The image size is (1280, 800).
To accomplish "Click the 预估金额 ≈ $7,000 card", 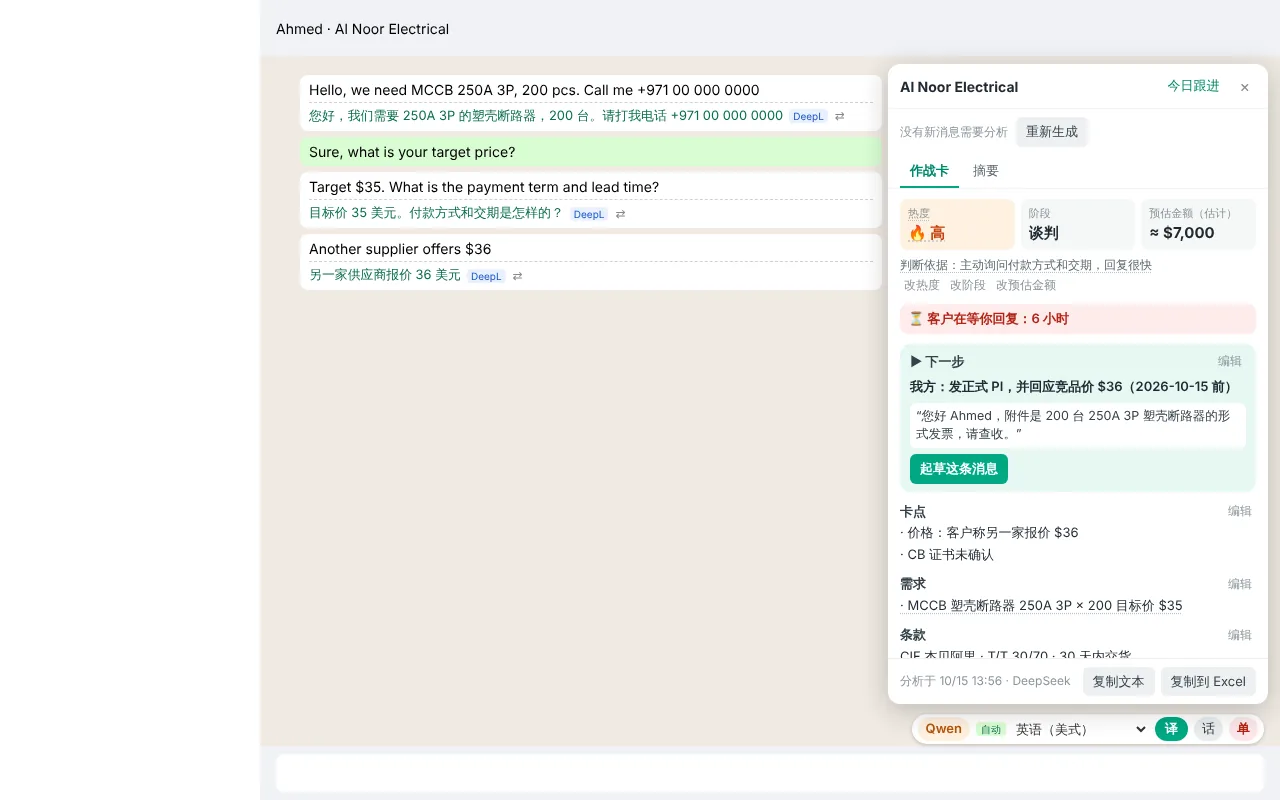I will click(x=1198, y=224).
